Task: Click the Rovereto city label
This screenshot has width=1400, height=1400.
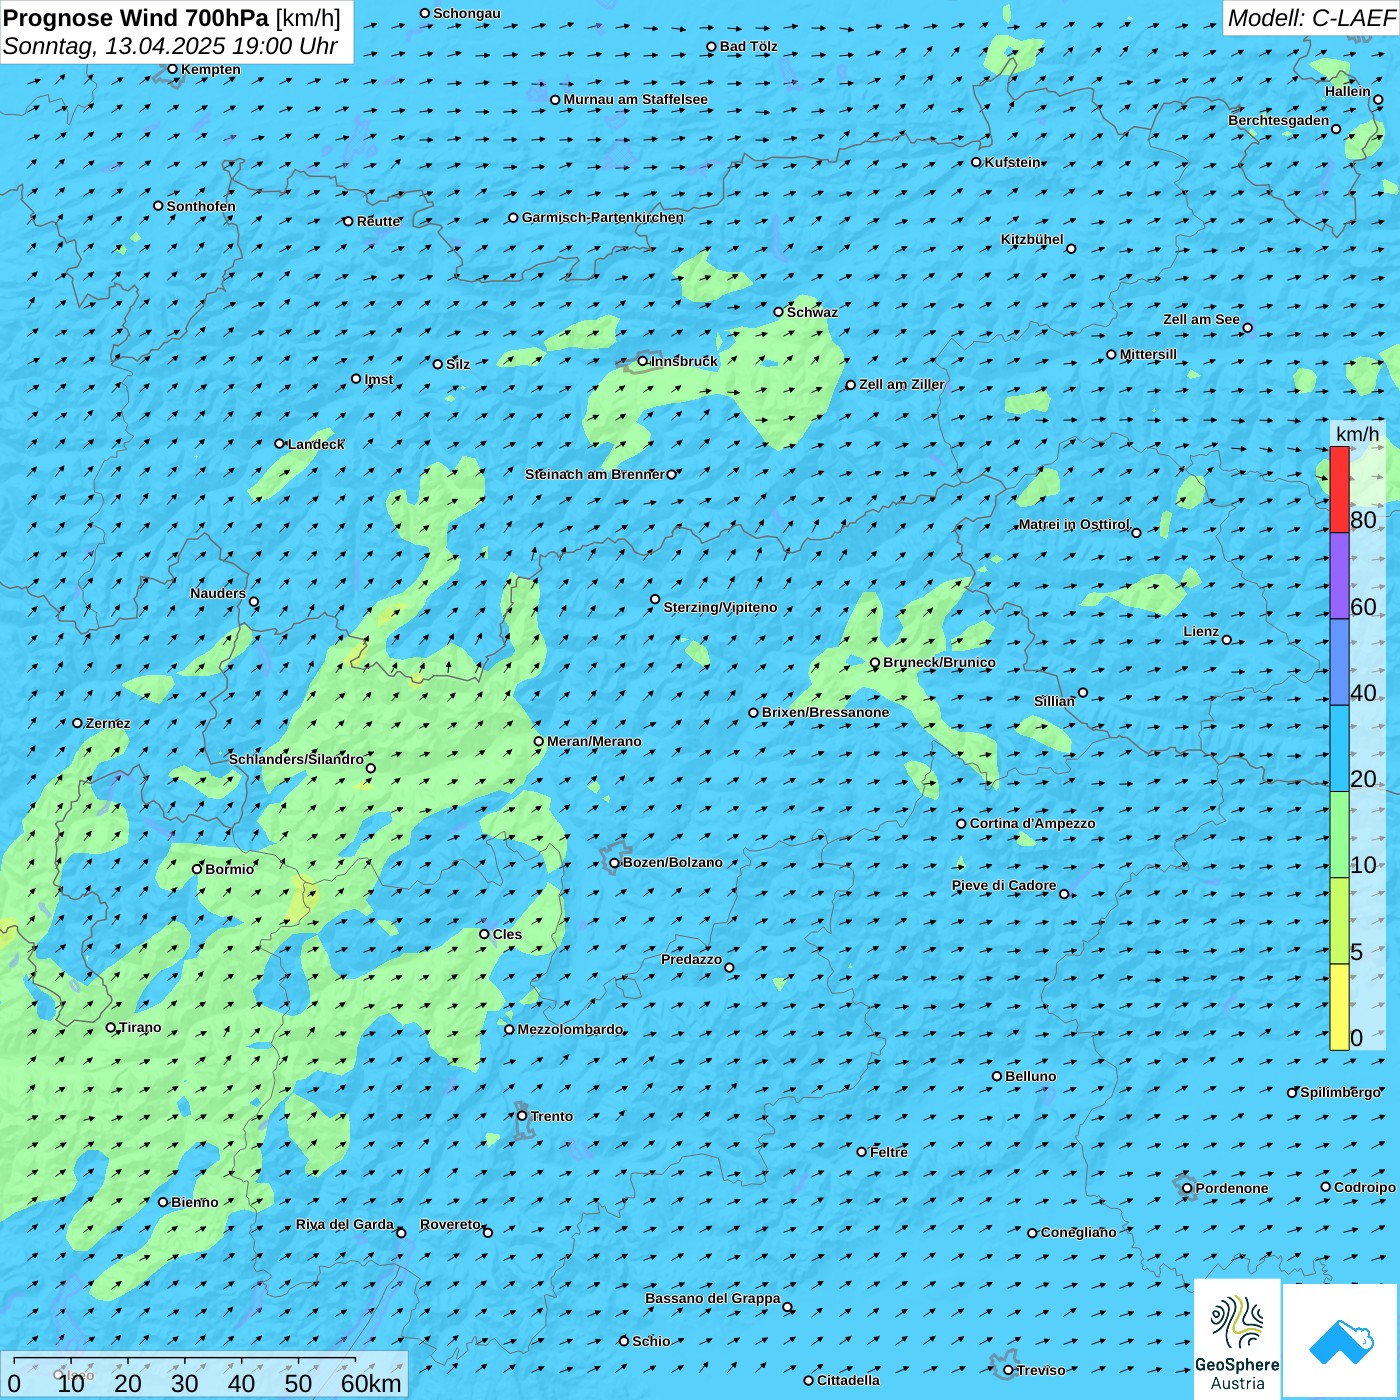Action: coord(450,1224)
